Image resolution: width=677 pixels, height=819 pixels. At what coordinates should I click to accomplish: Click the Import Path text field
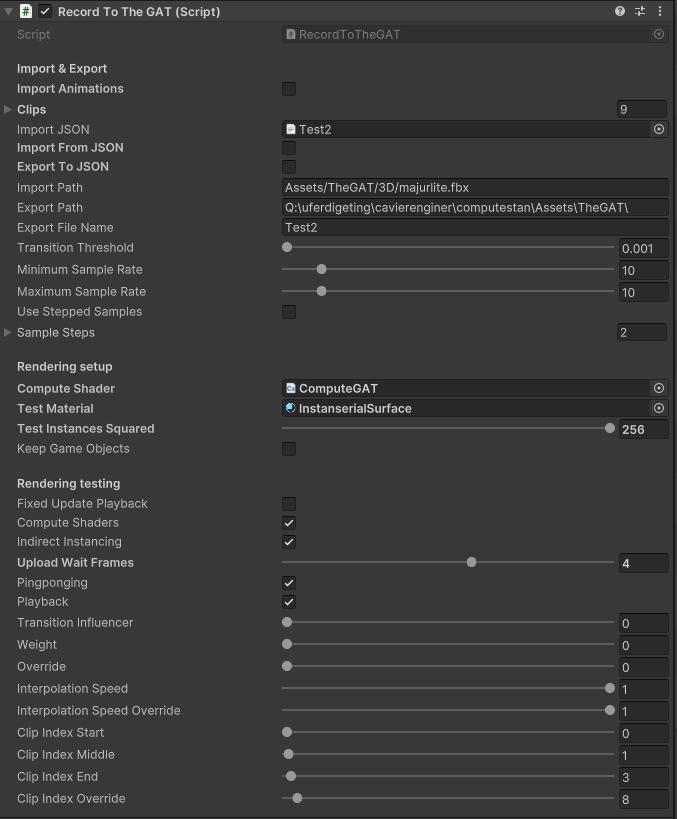click(x=474, y=187)
